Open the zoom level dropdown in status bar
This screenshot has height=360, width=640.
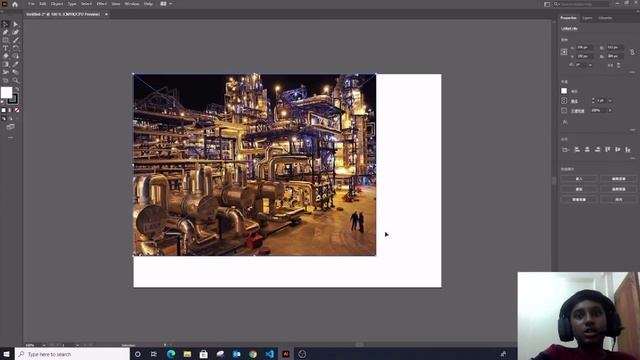coord(44,345)
